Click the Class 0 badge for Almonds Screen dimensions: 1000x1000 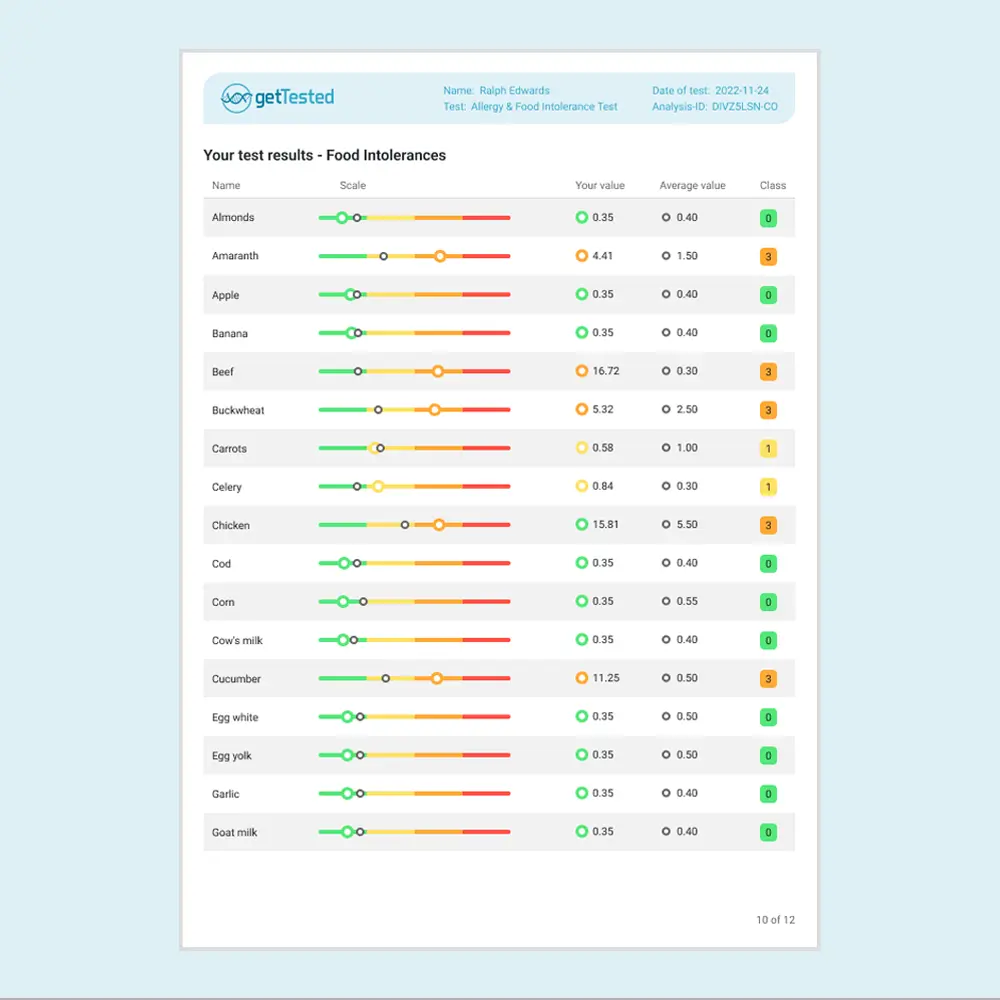click(768, 218)
